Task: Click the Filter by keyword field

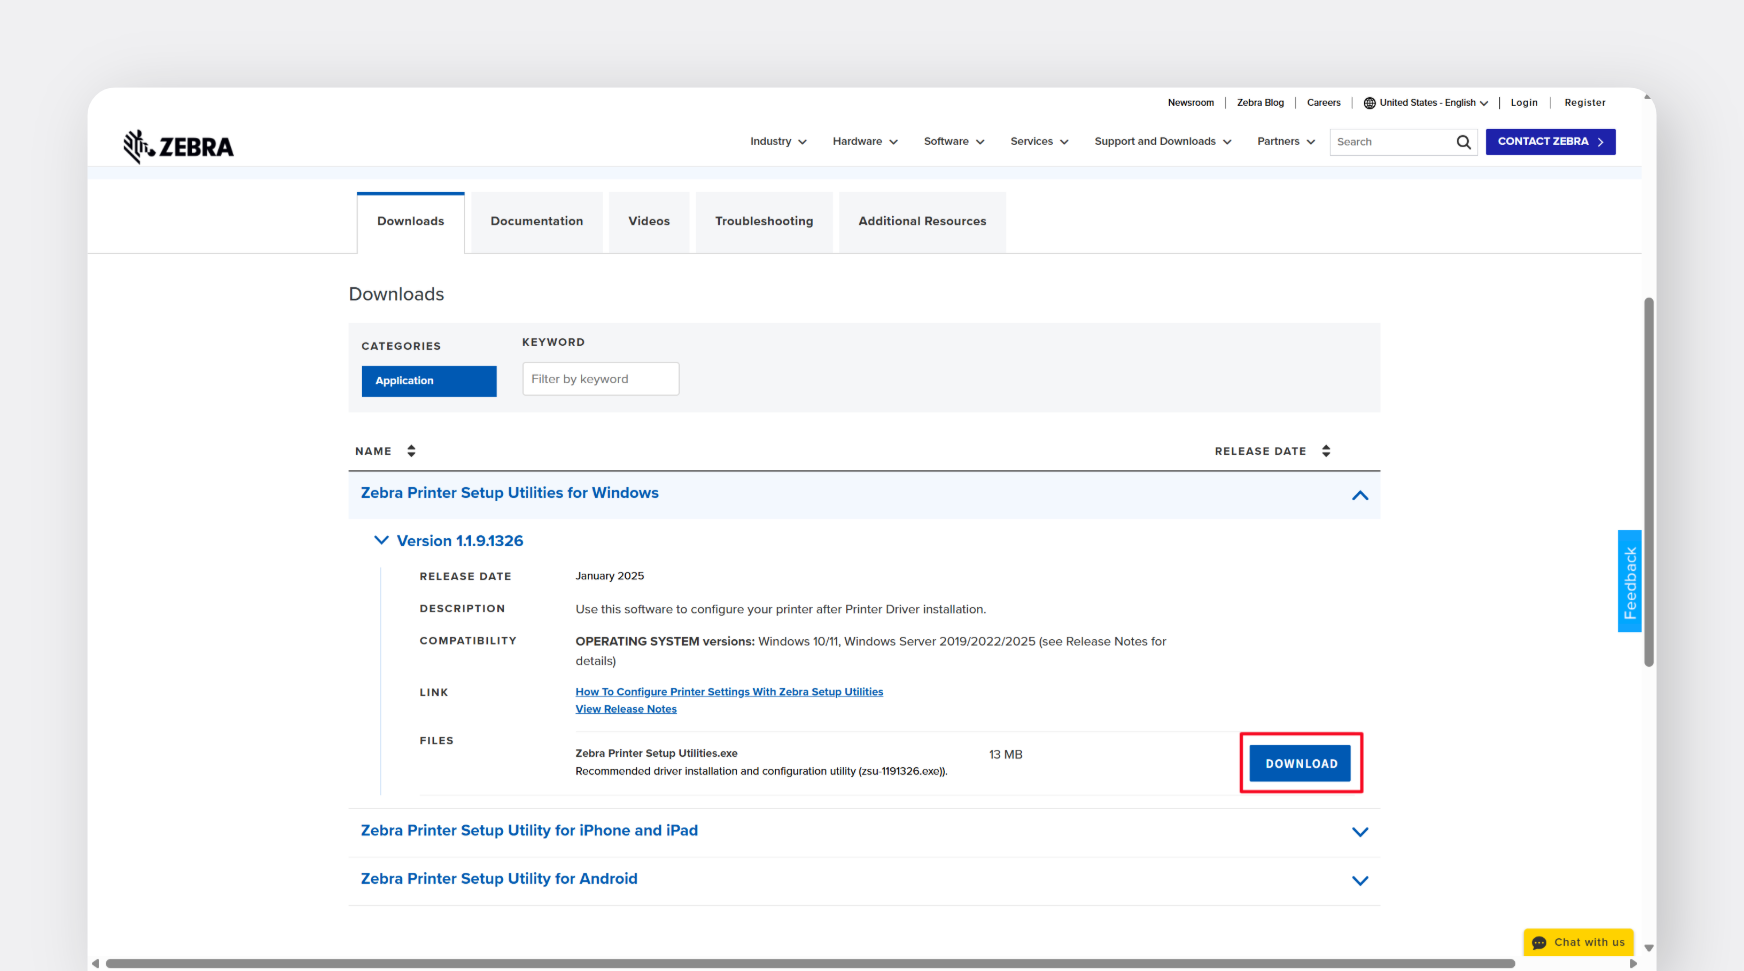Action: pyautogui.click(x=600, y=379)
